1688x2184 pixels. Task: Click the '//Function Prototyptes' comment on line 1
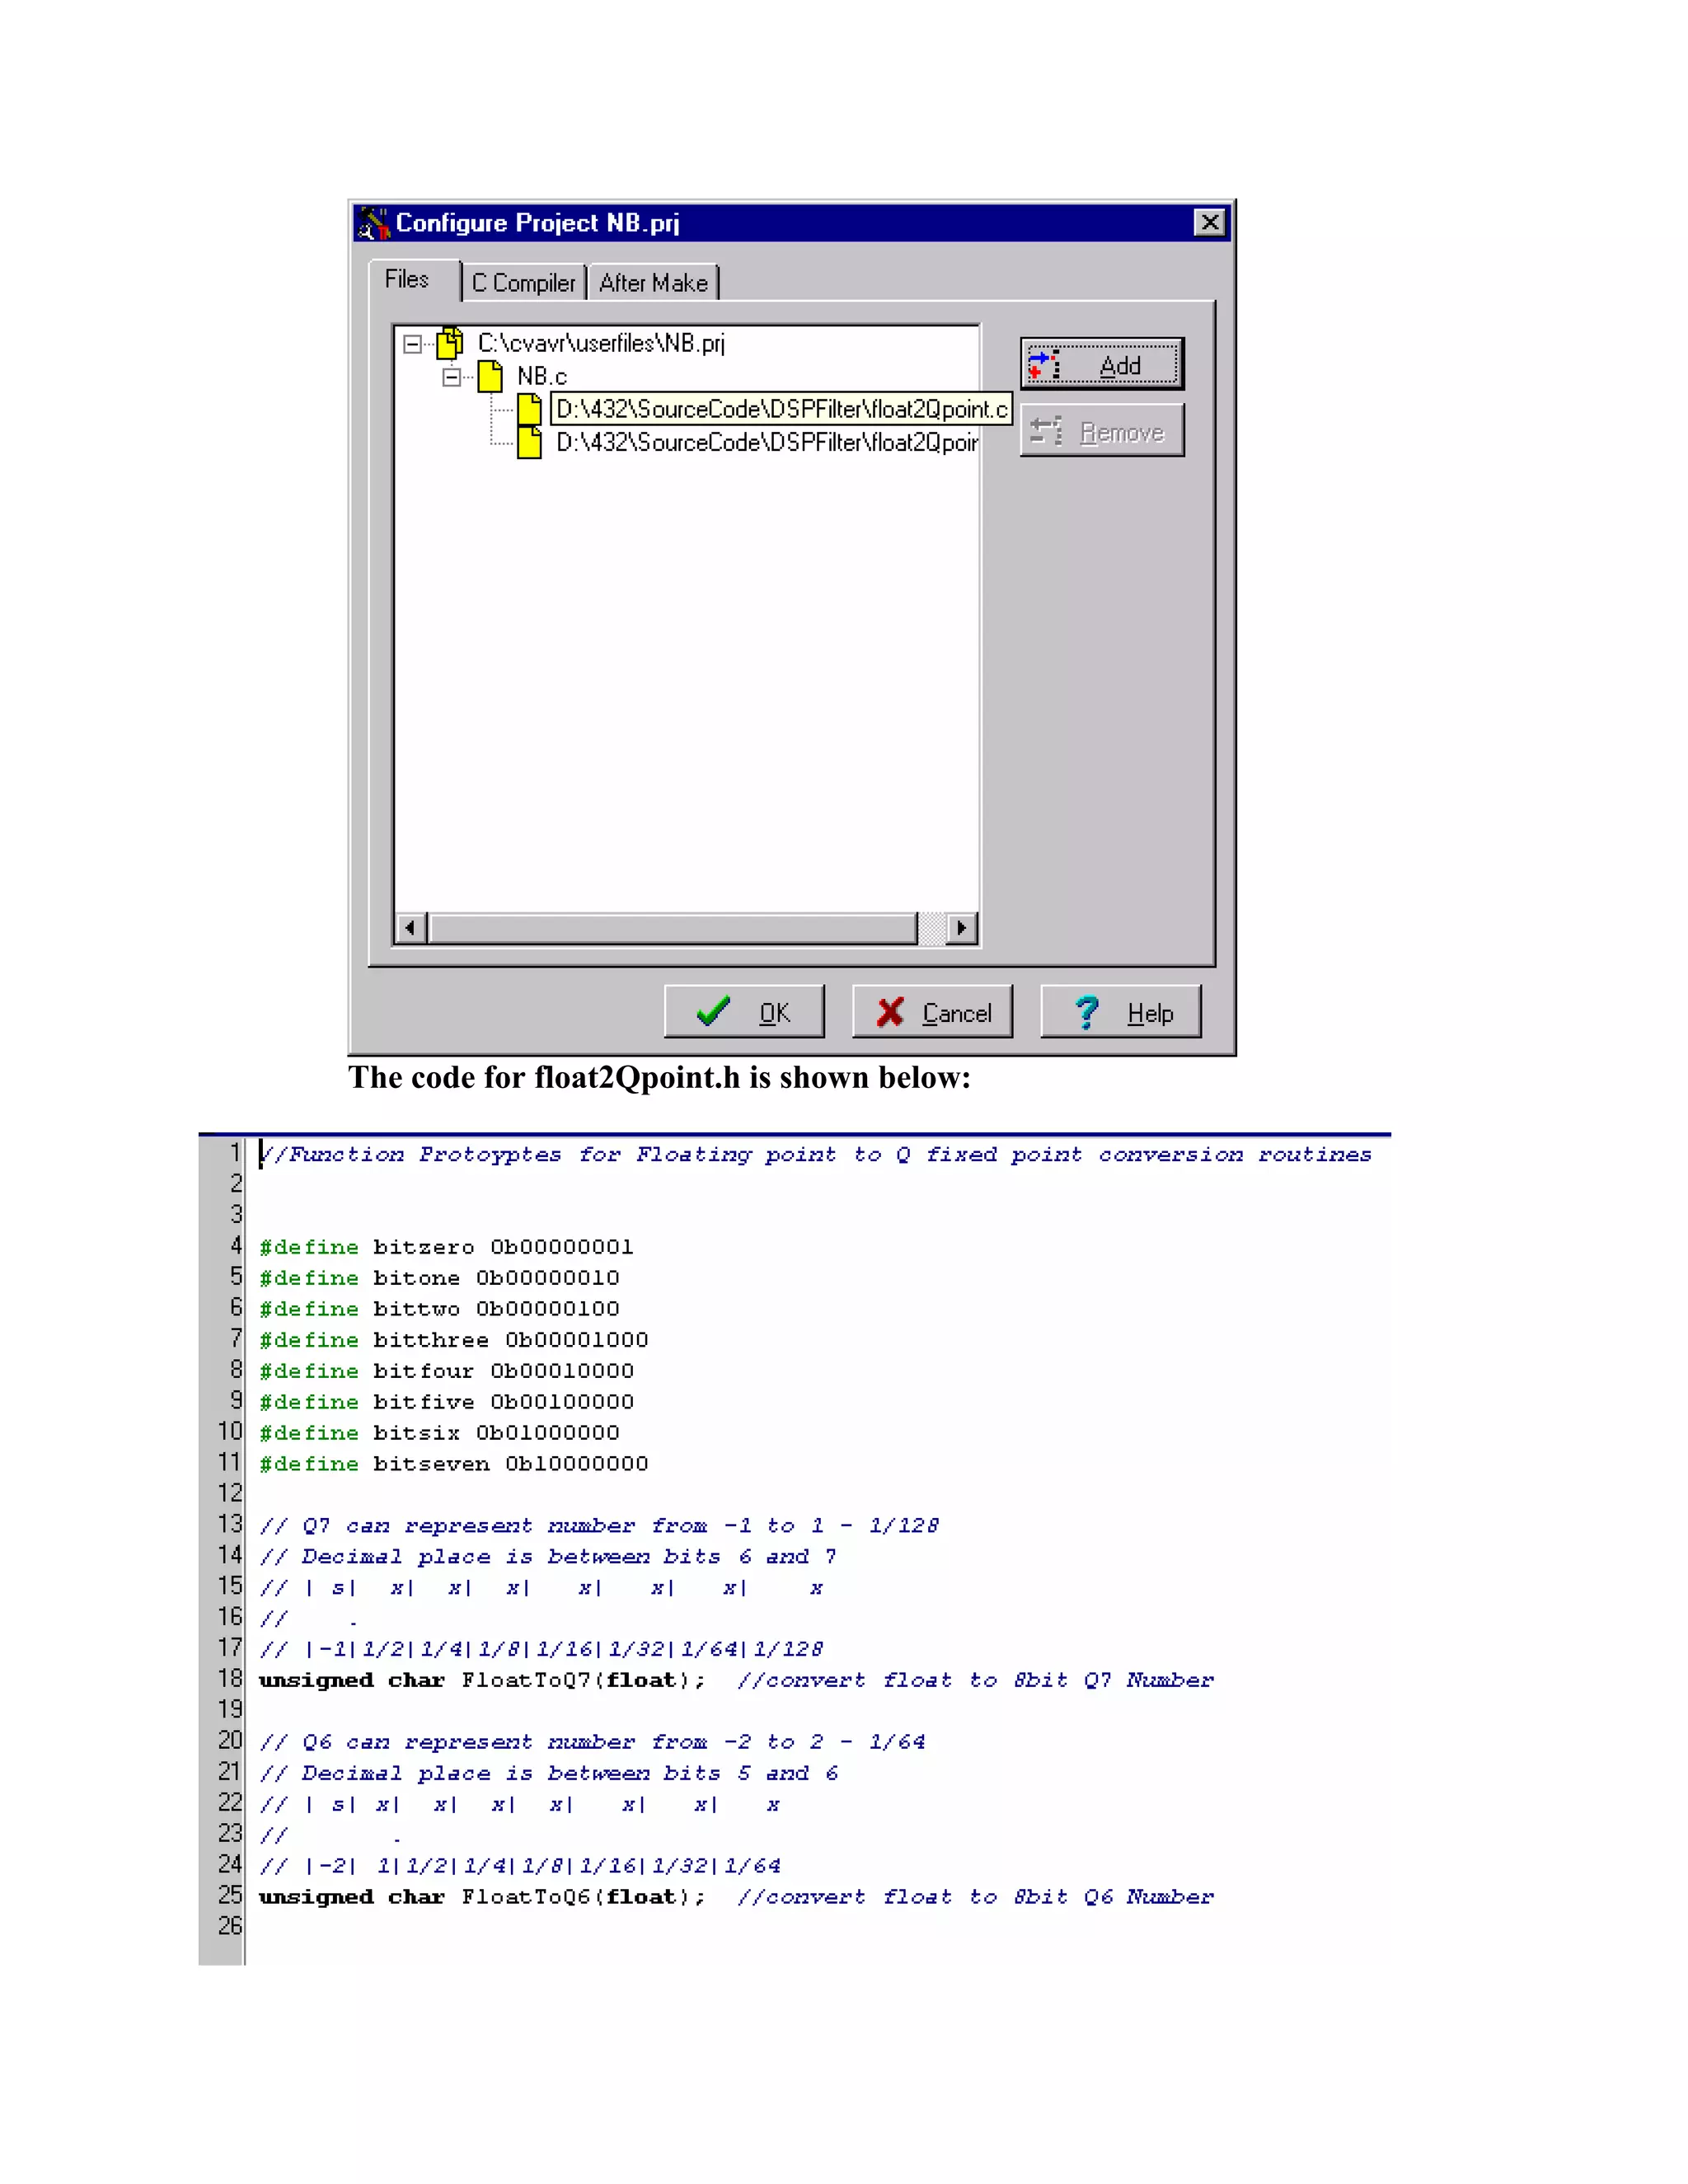click(815, 1155)
